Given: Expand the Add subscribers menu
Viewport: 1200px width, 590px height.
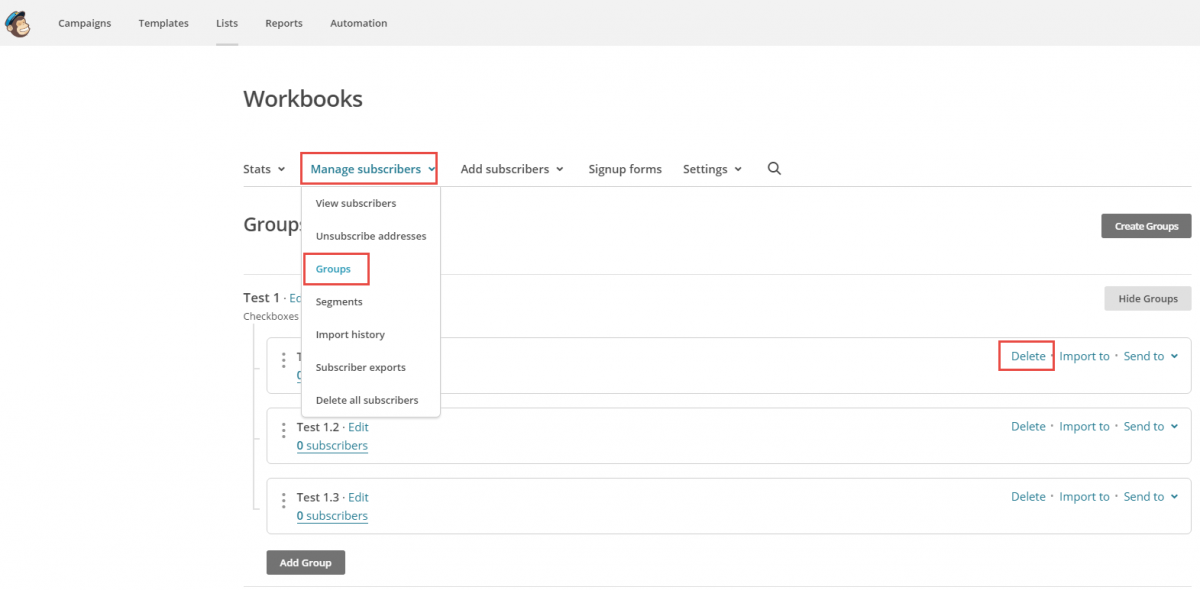Looking at the screenshot, I should coord(512,169).
